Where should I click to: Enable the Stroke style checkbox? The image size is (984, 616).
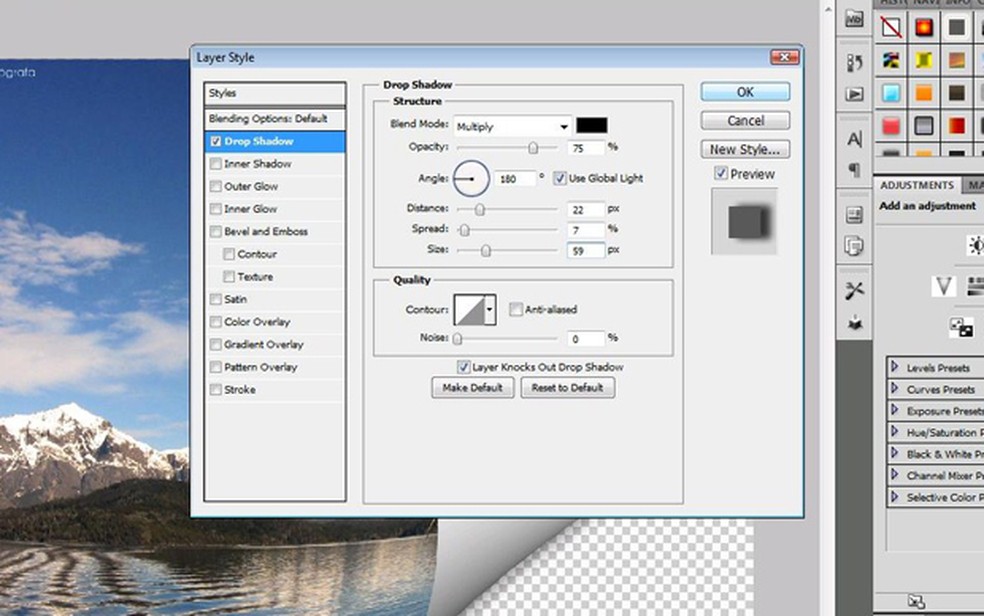click(216, 390)
